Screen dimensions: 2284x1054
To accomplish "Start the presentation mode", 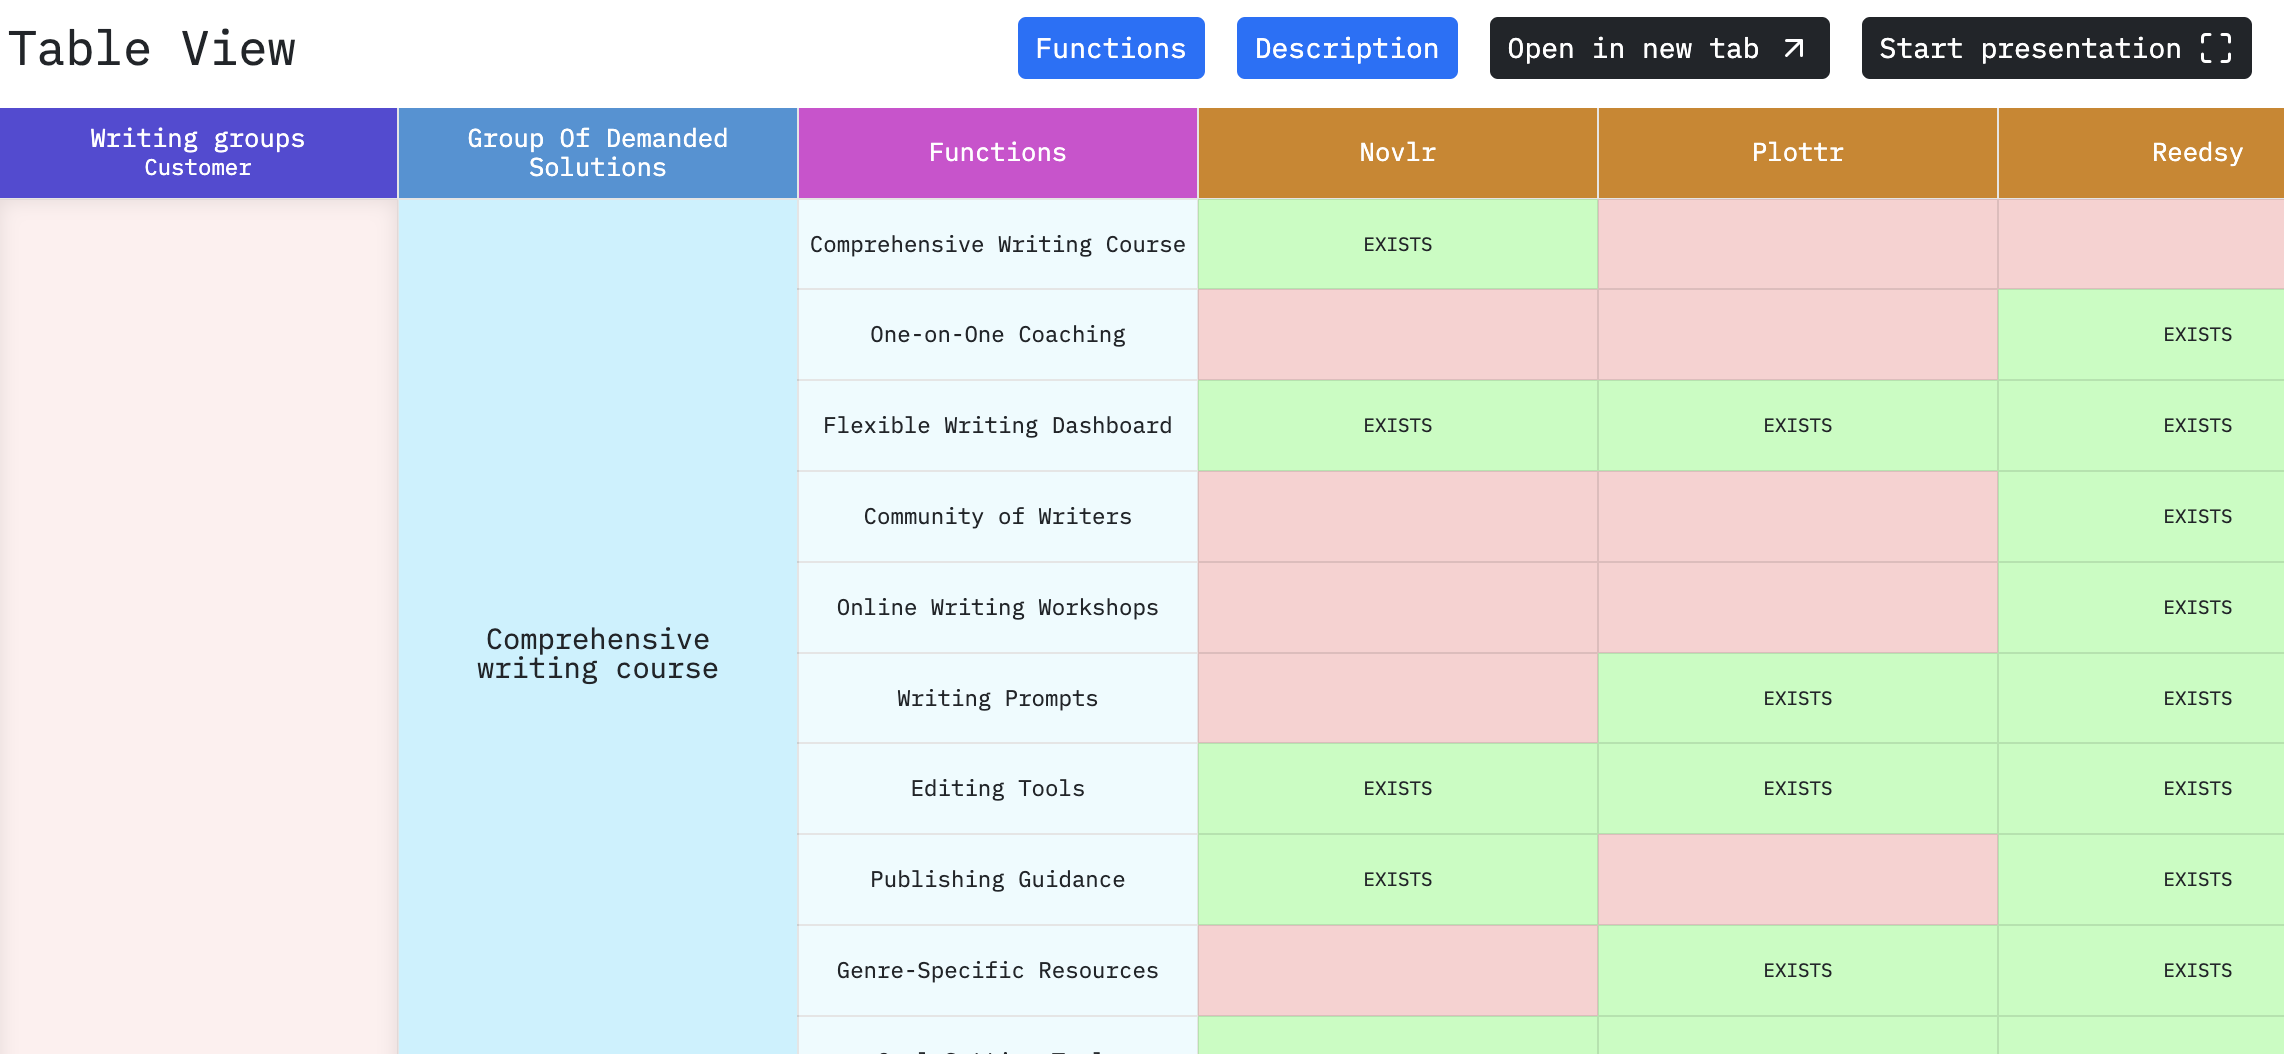I will [x=2055, y=47].
